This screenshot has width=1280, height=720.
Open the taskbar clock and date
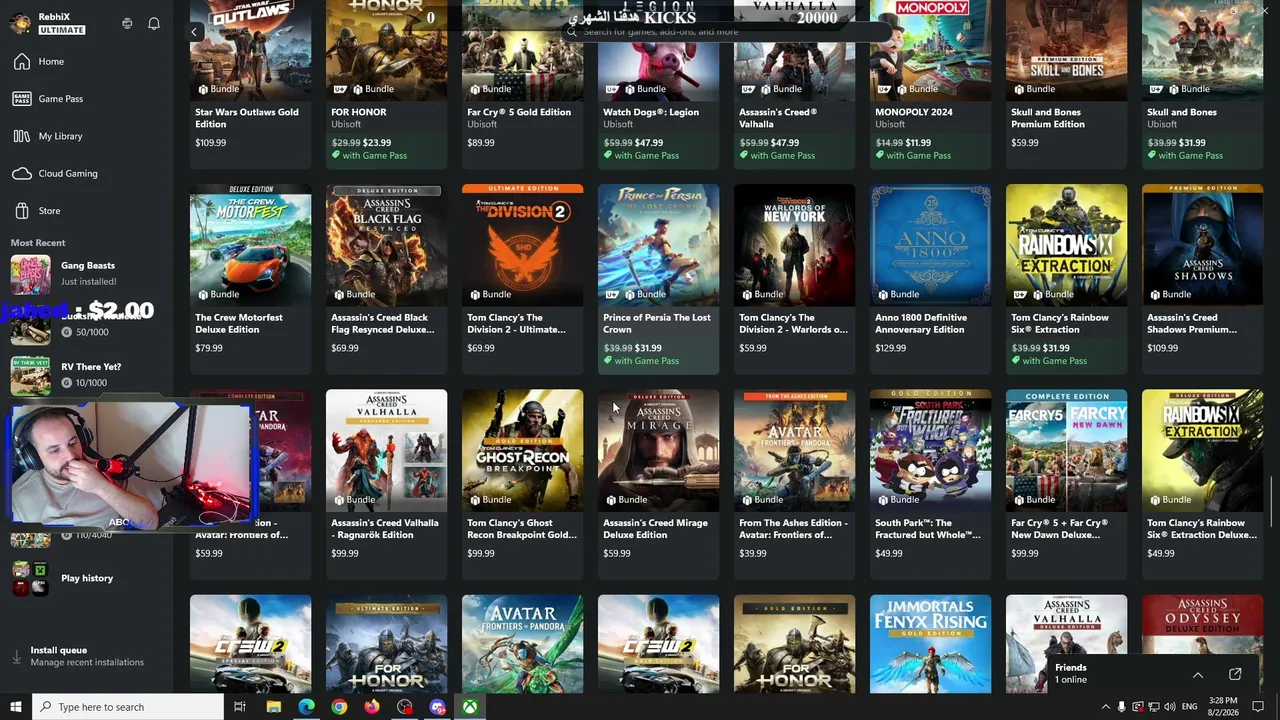point(1222,707)
